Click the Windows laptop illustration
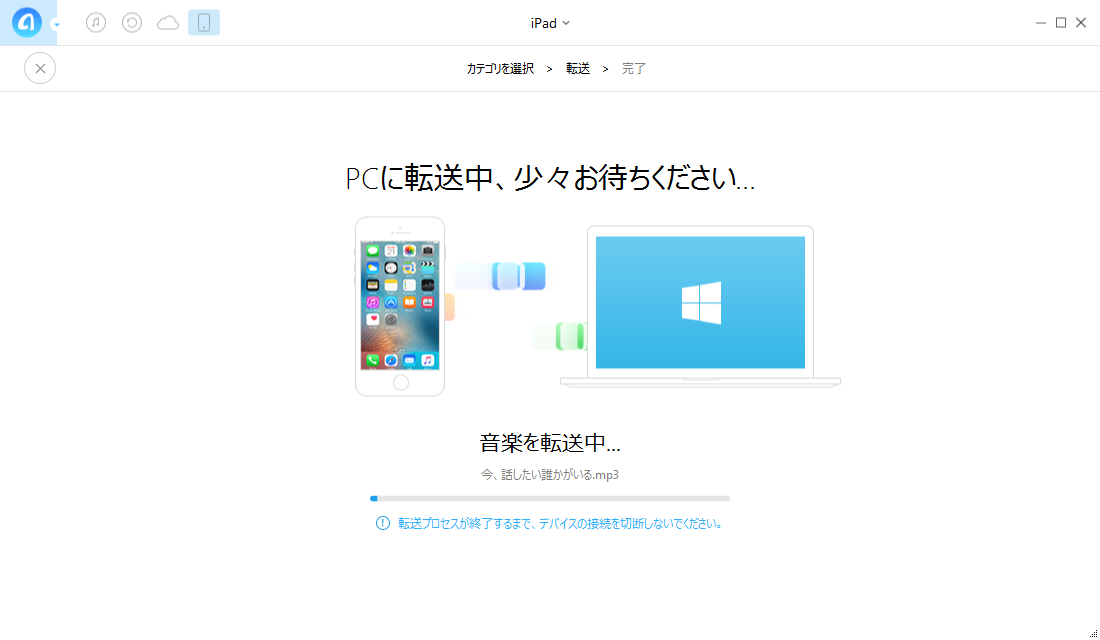Screen dimensions: 1100x640 [x=700, y=306]
